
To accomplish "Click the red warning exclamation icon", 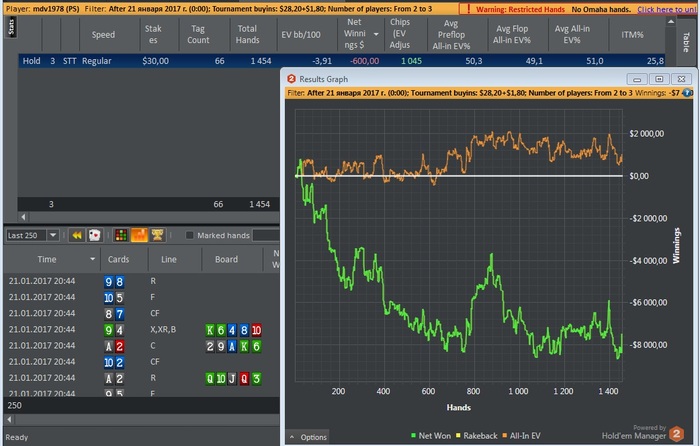I will [468, 9].
